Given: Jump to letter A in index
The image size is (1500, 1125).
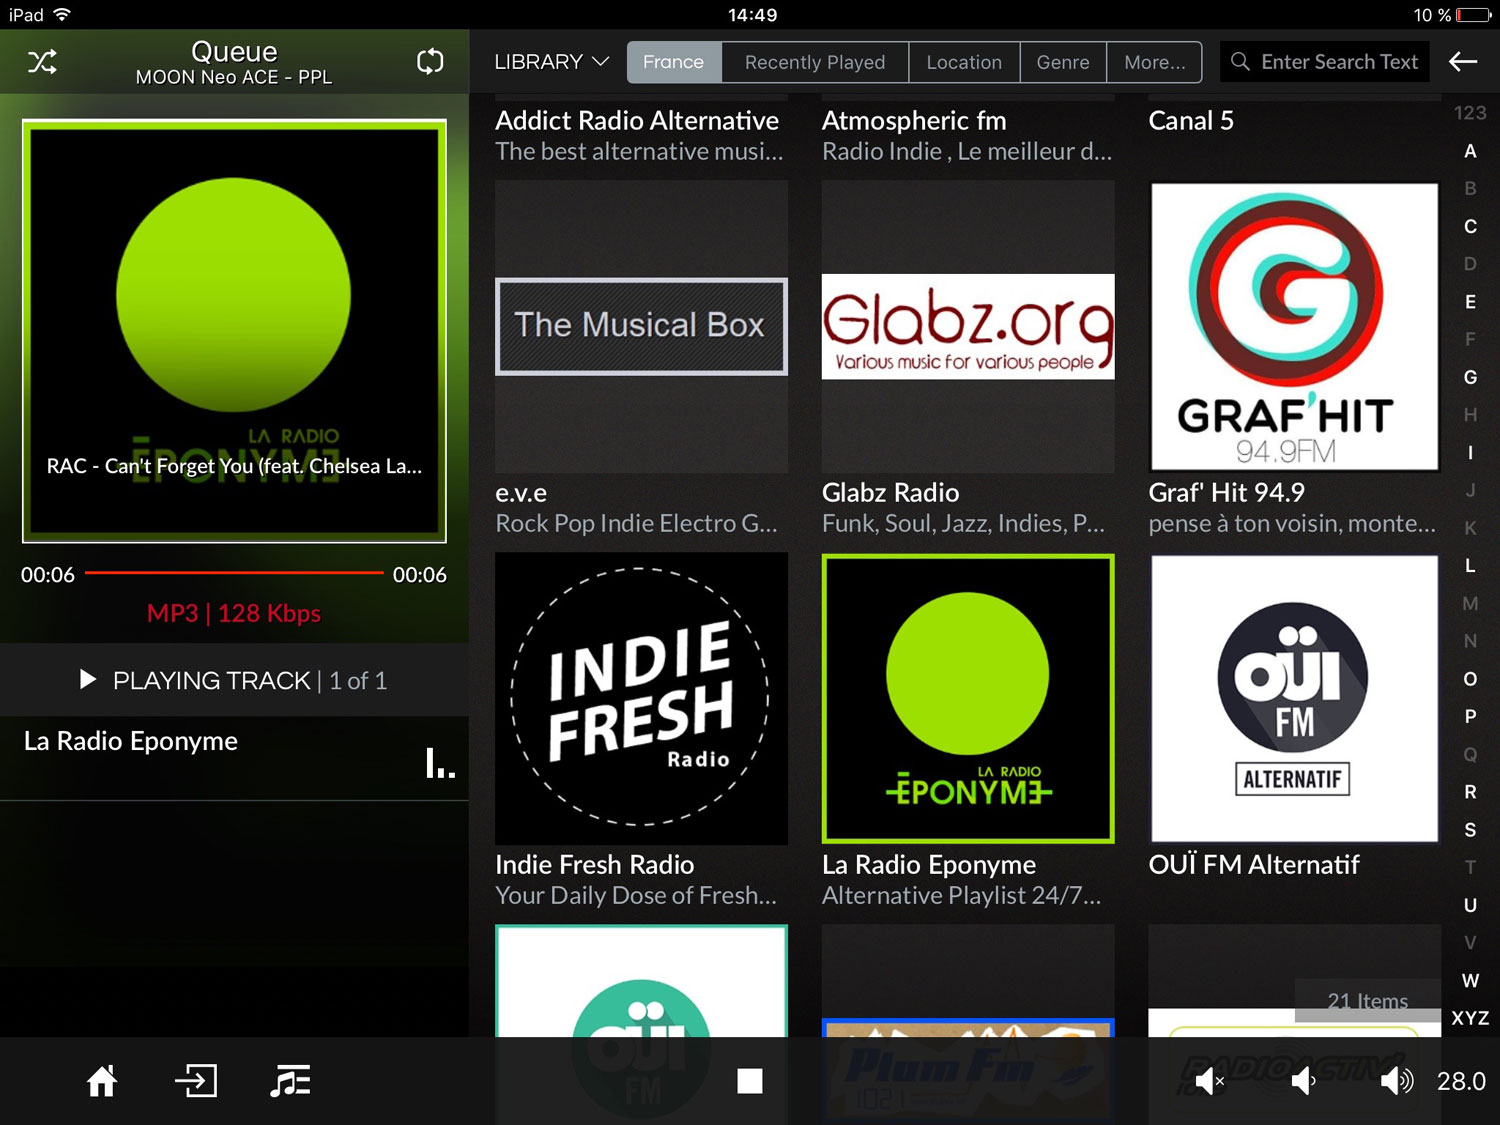Looking at the screenshot, I should 1470,151.
